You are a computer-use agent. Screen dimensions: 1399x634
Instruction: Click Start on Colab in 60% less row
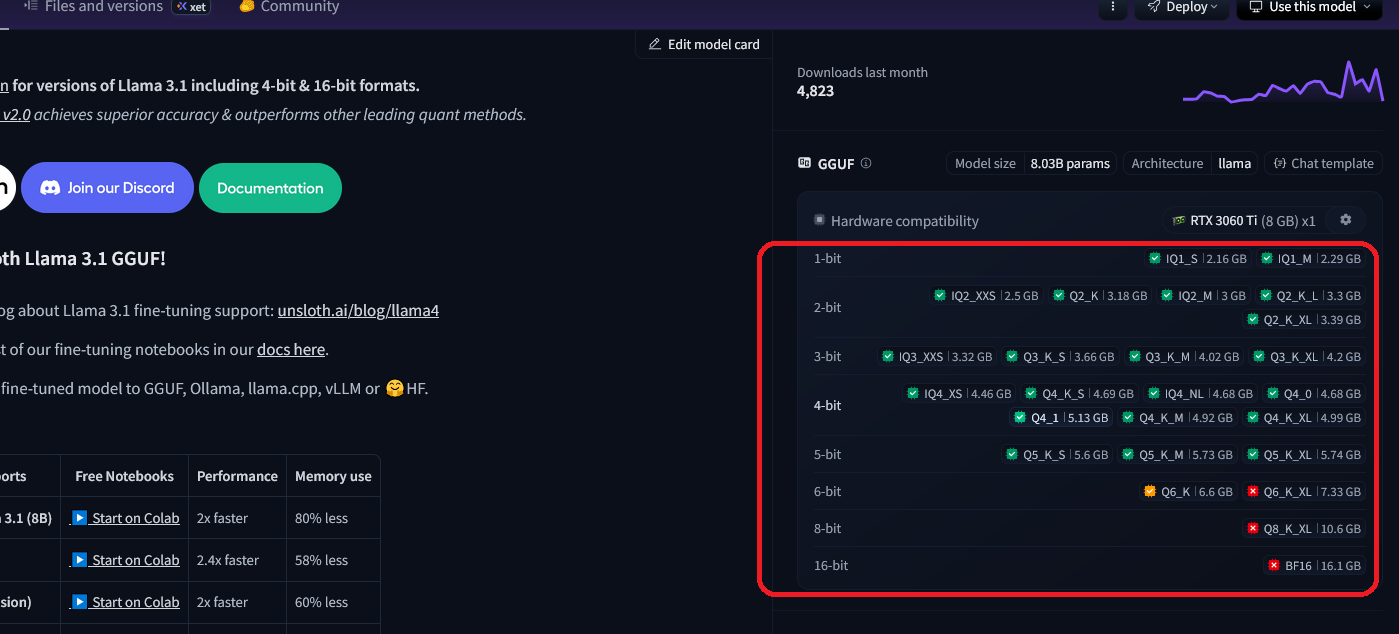(x=126, y=602)
